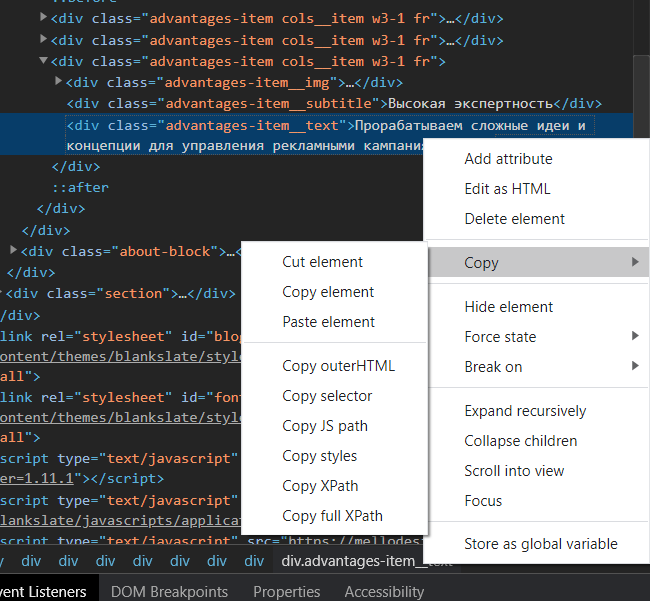
Task: Open the Accessibility tab
Action: tap(384, 591)
